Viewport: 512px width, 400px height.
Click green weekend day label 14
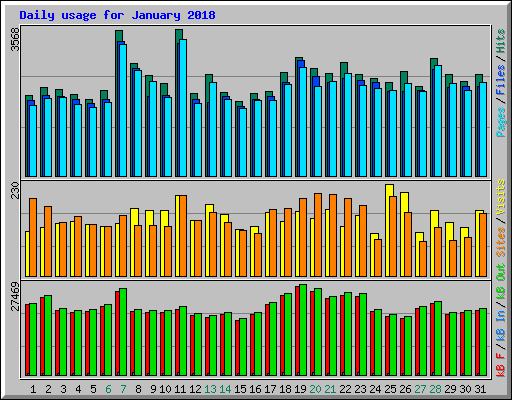pos(225,389)
